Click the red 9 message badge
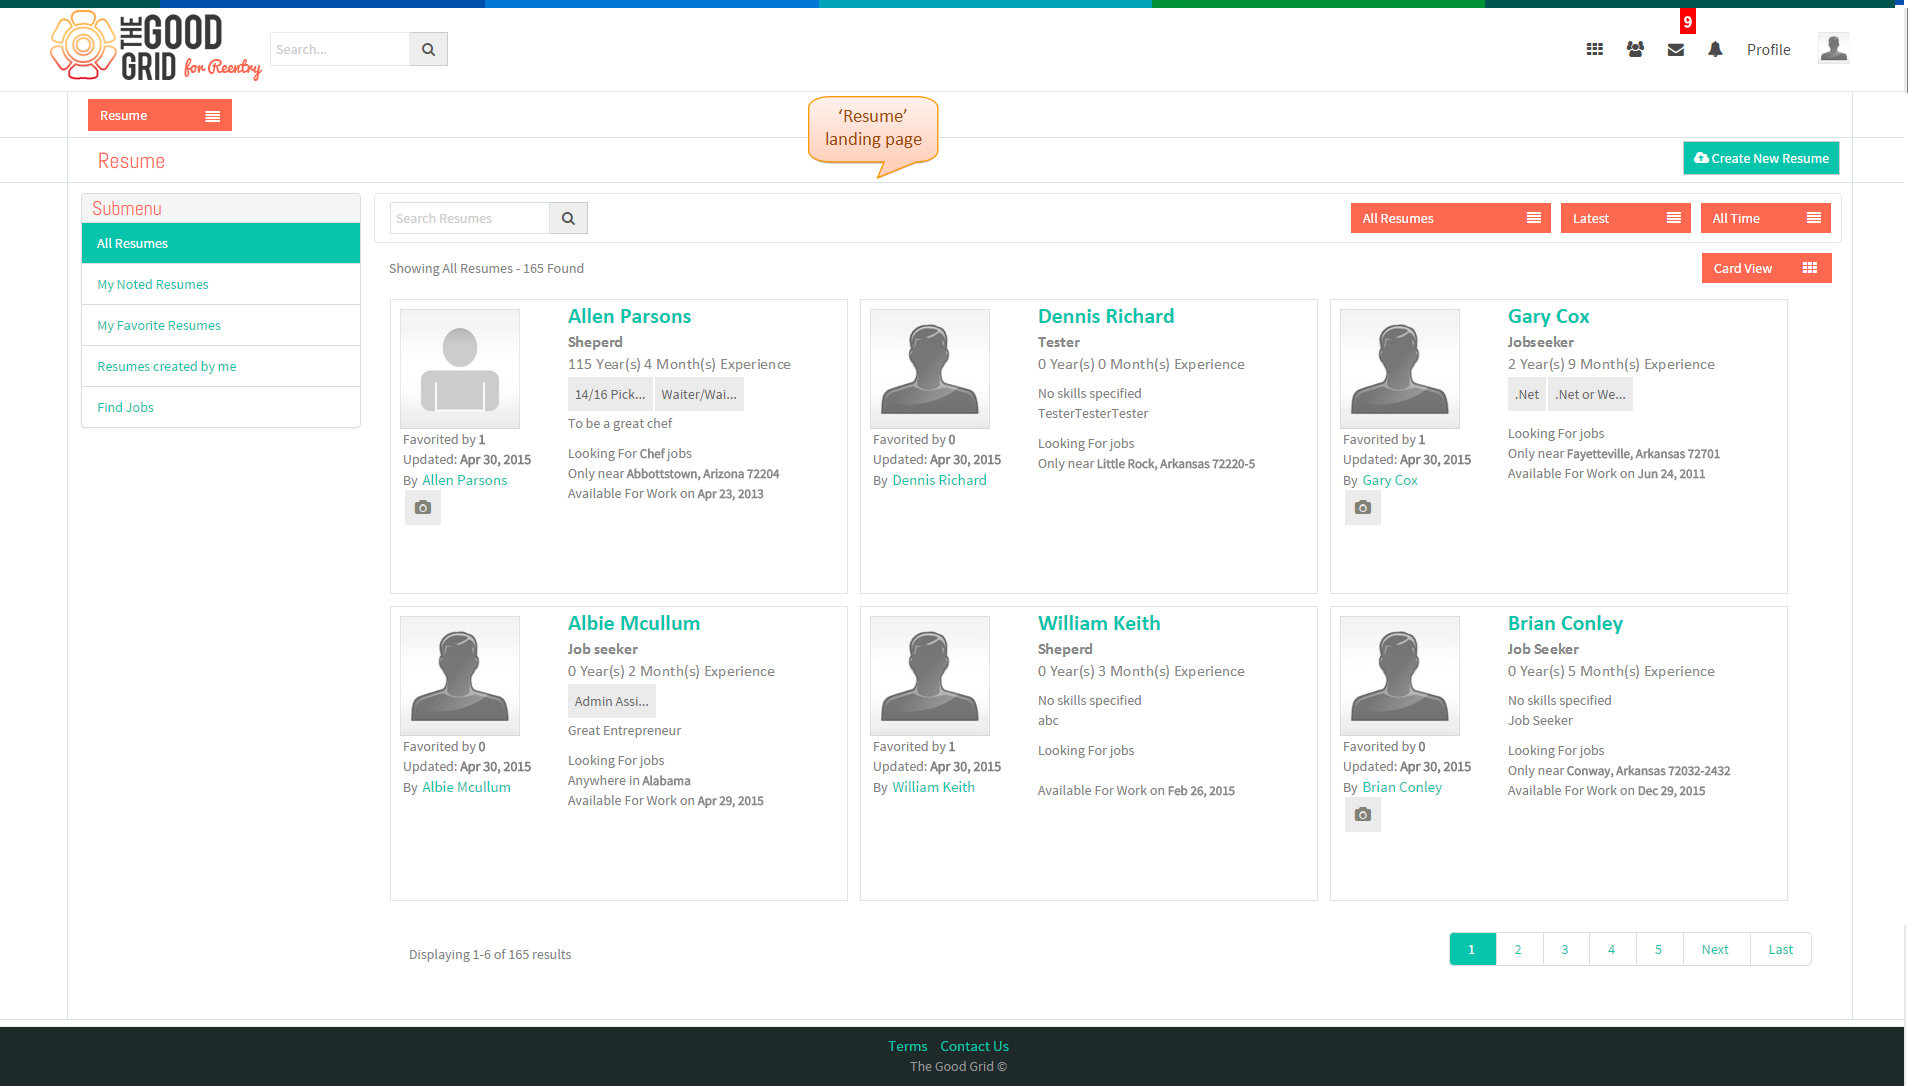This screenshot has width=1908, height=1086. click(1688, 22)
